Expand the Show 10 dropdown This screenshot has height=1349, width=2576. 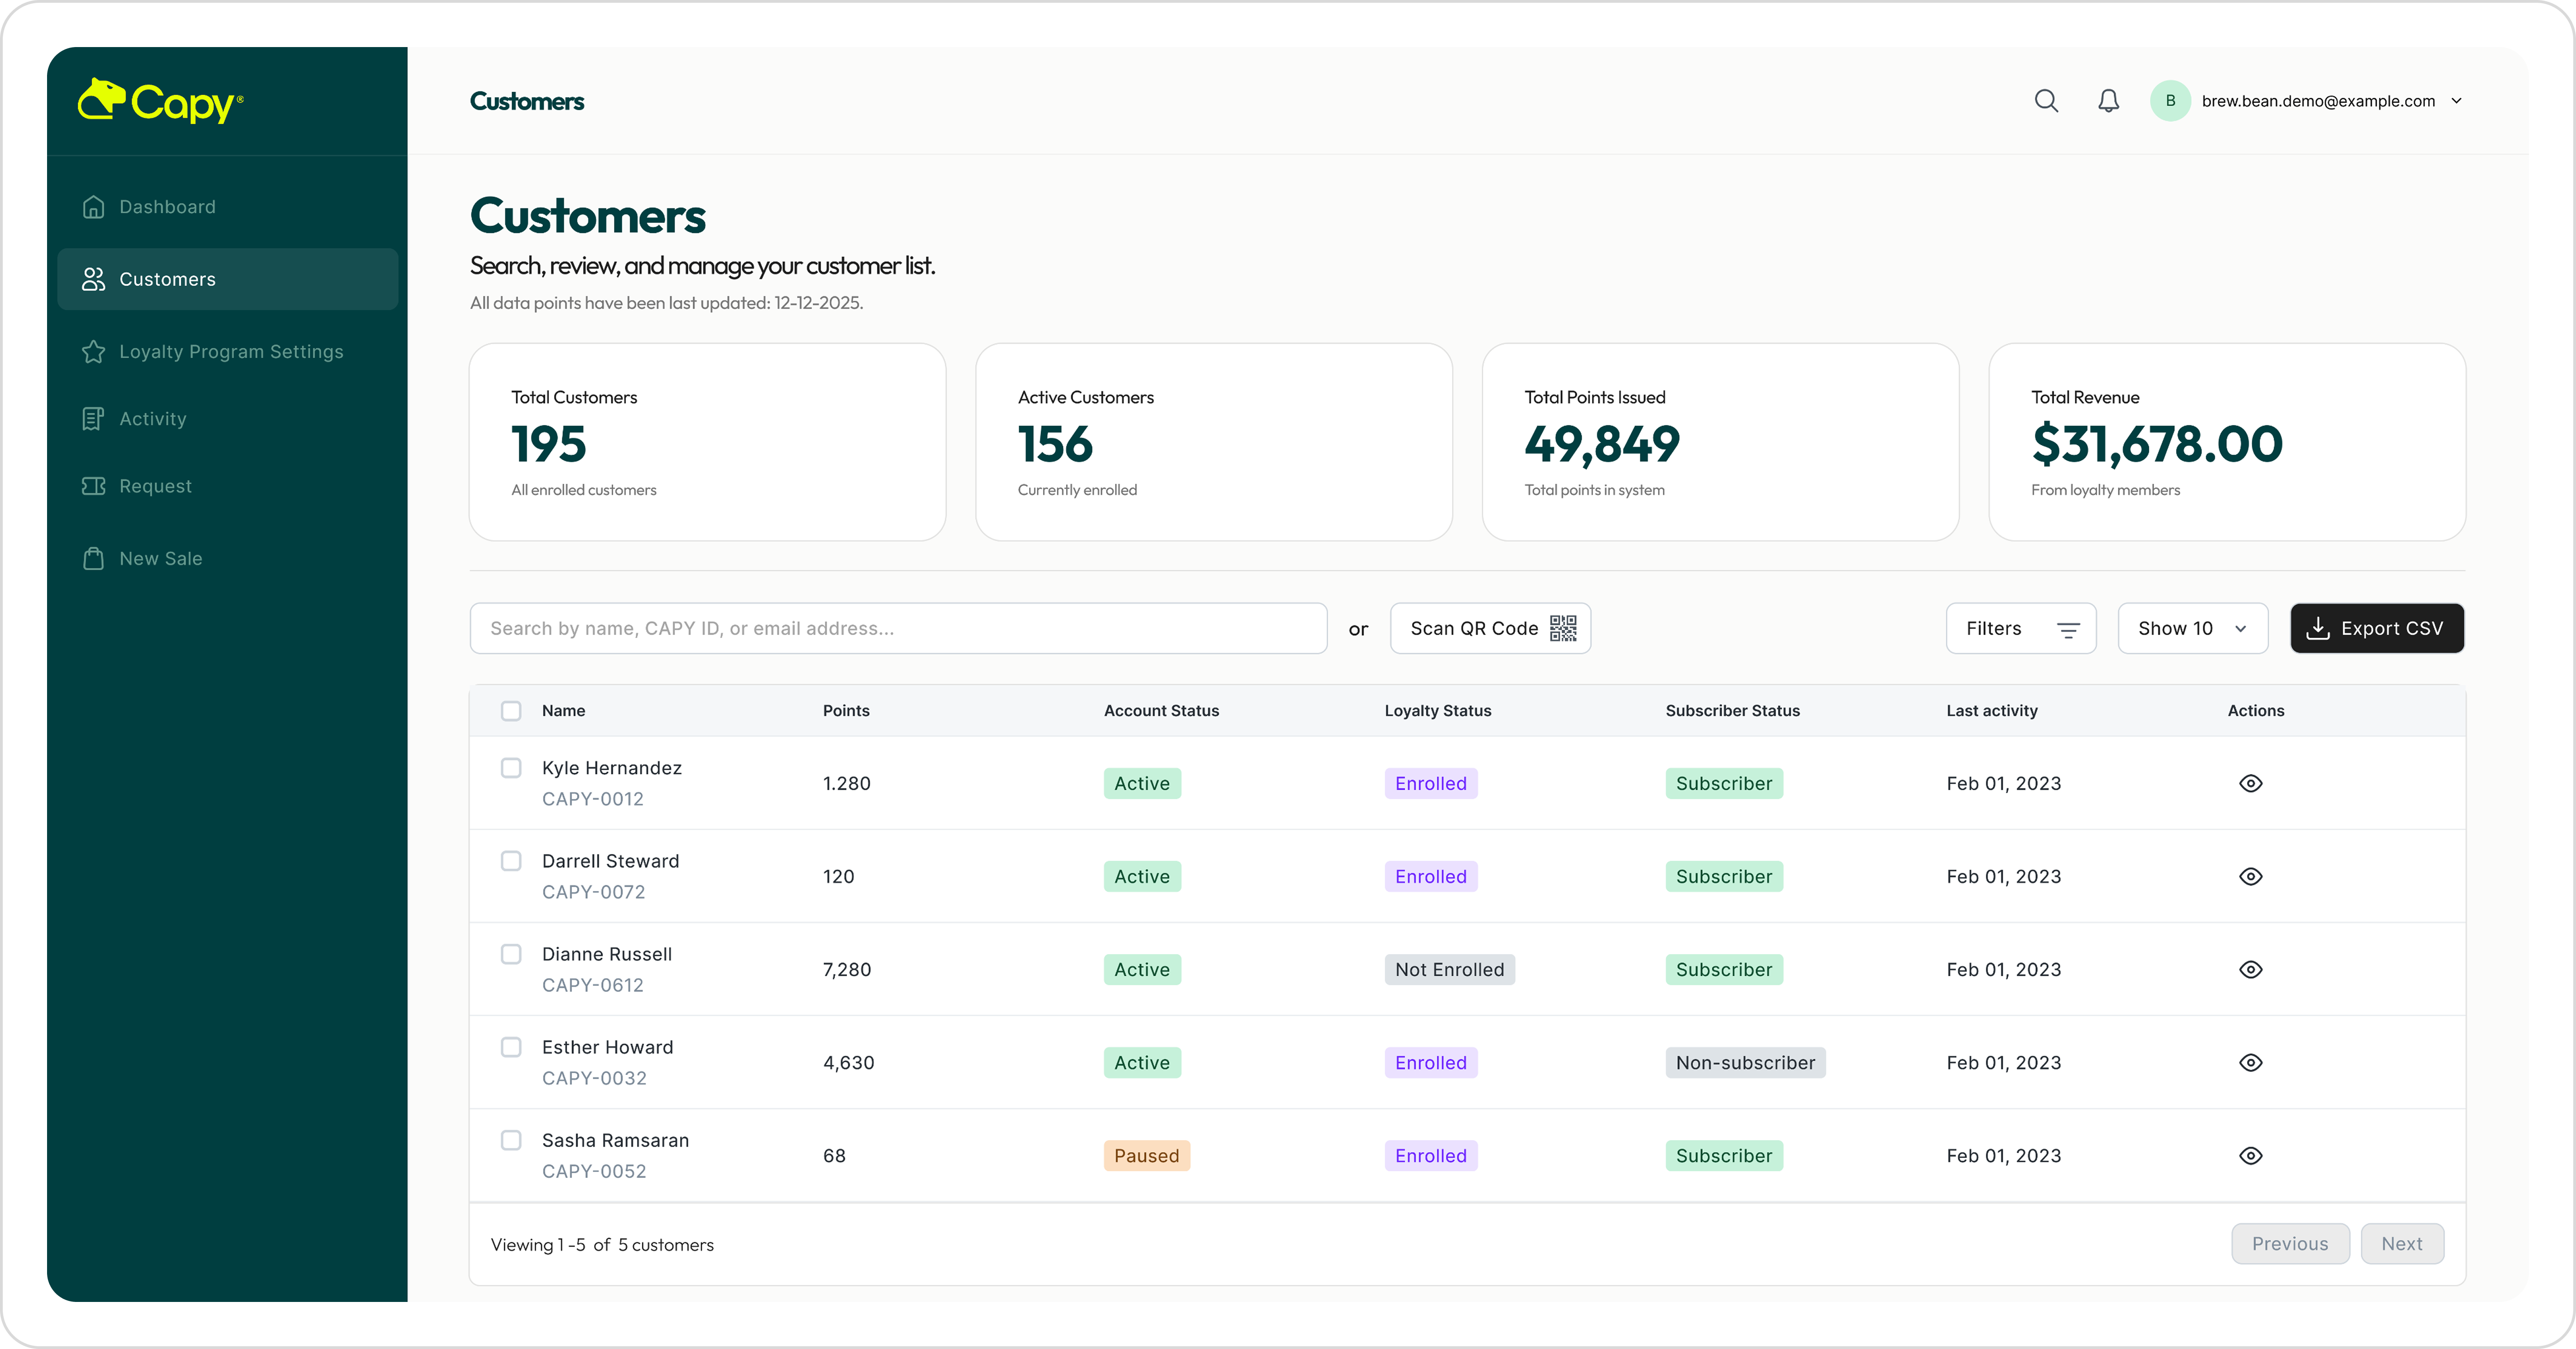click(x=2192, y=628)
